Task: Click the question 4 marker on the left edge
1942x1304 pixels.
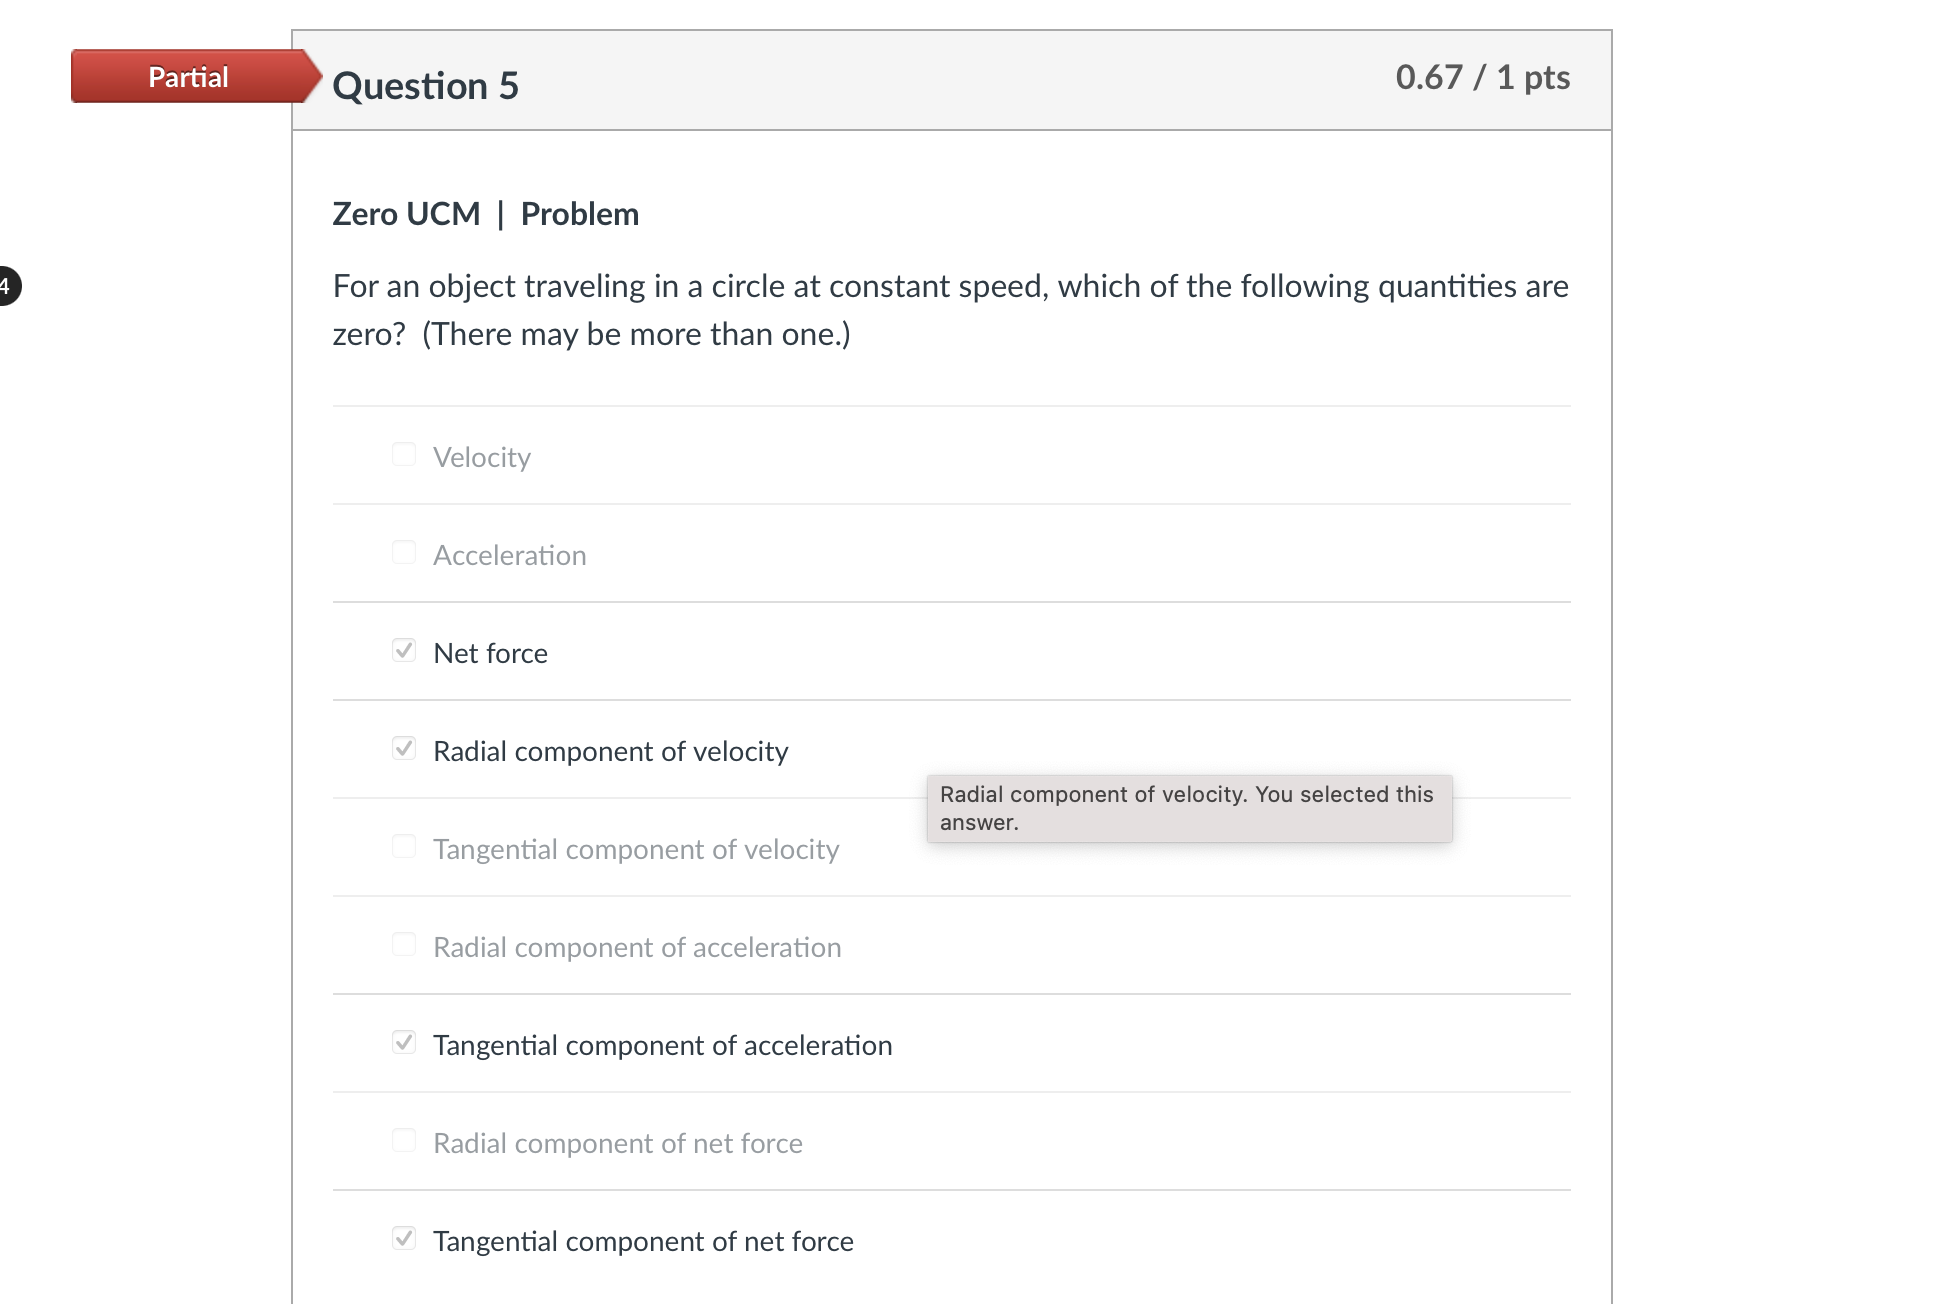Action: click(x=5, y=285)
